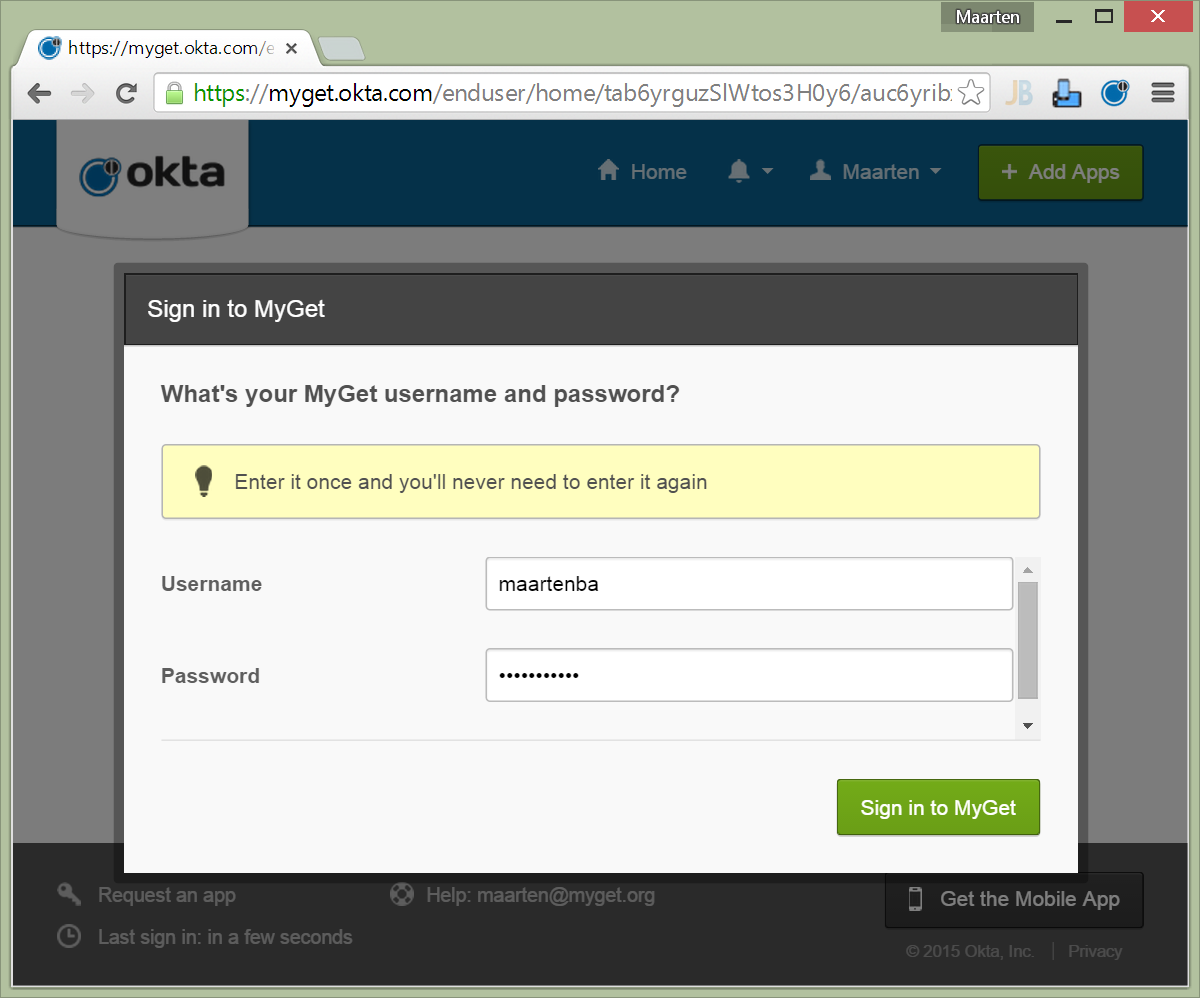Viewport: 1200px width, 998px height.
Task: Expand the Maarten user menu
Action: tap(875, 172)
